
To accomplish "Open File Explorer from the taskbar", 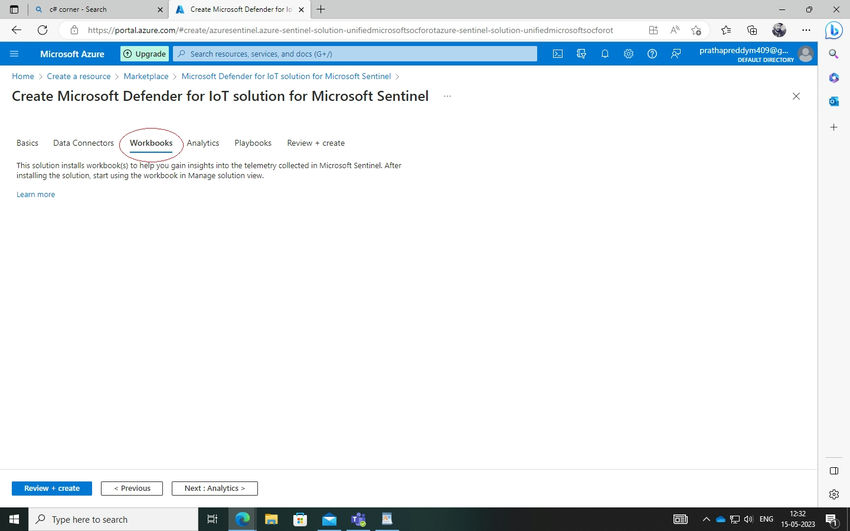I will 271,519.
